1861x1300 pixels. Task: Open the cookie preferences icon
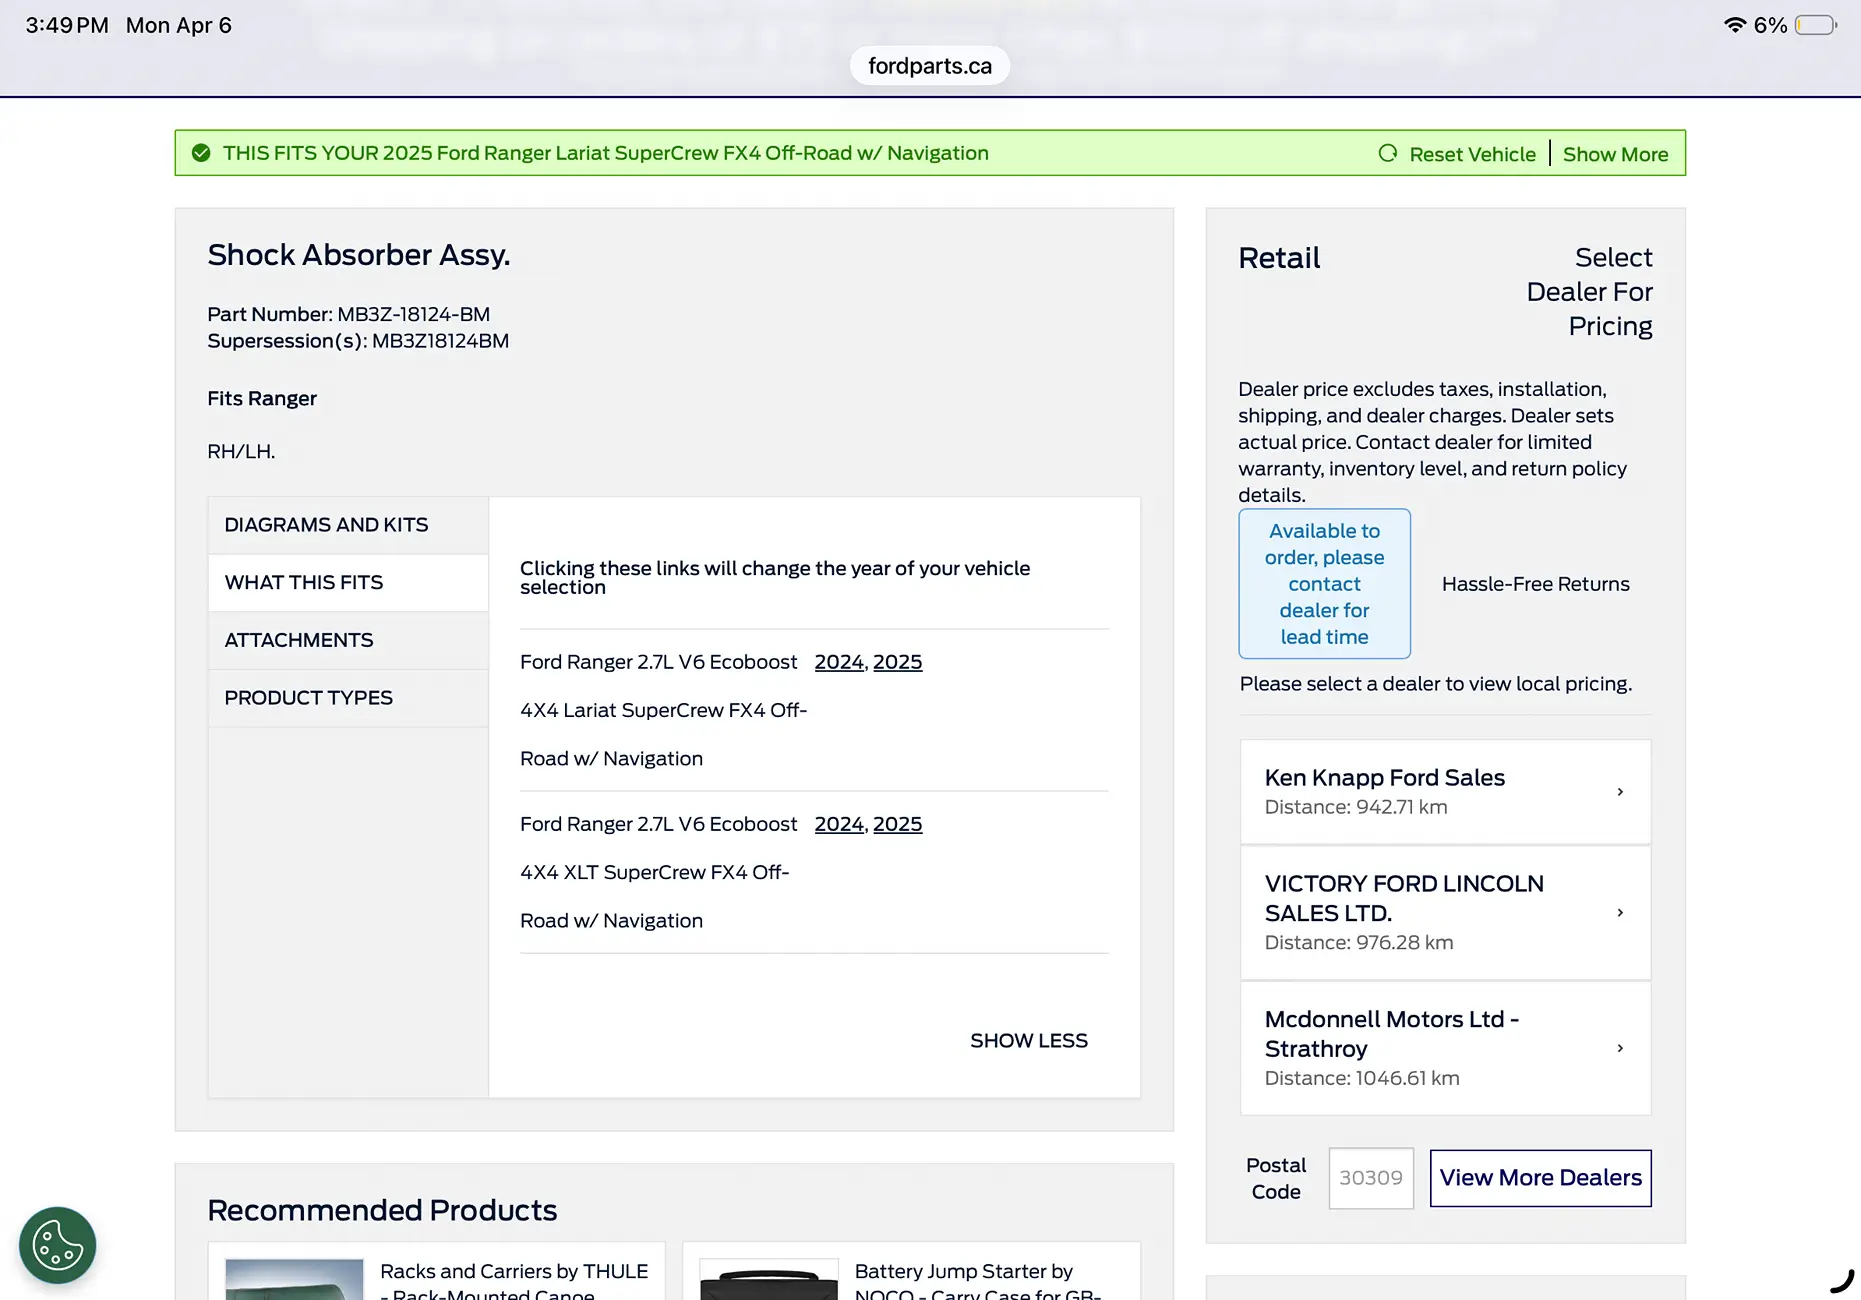click(58, 1245)
